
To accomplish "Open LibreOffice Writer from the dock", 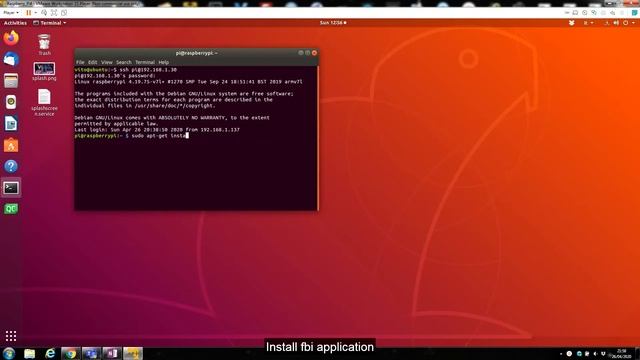I will pos(11,124).
